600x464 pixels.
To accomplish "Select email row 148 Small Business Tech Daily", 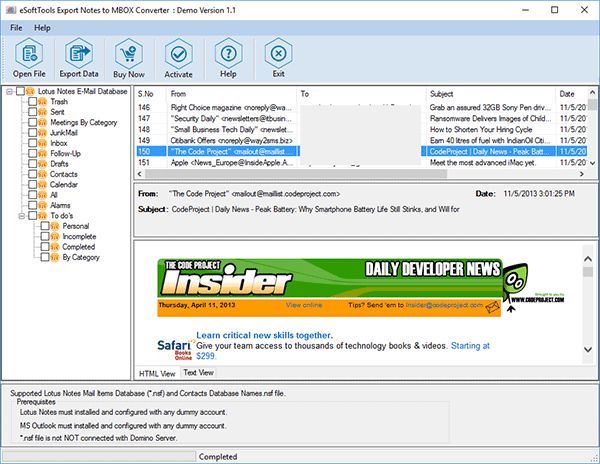I will tap(361, 130).
